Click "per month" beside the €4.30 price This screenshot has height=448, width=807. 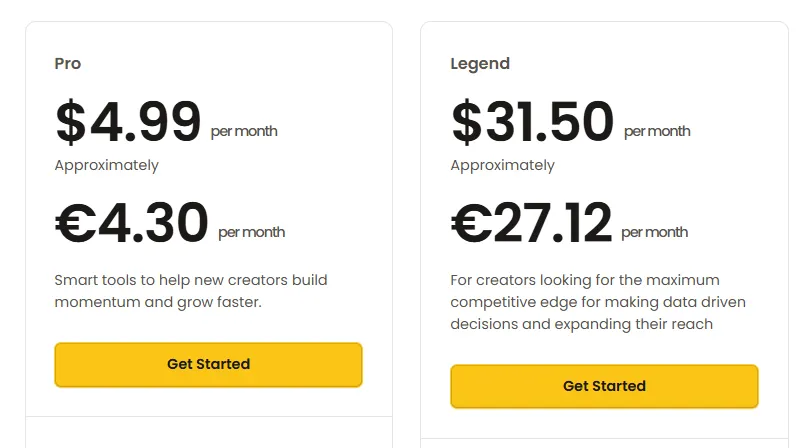pos(251,232)
